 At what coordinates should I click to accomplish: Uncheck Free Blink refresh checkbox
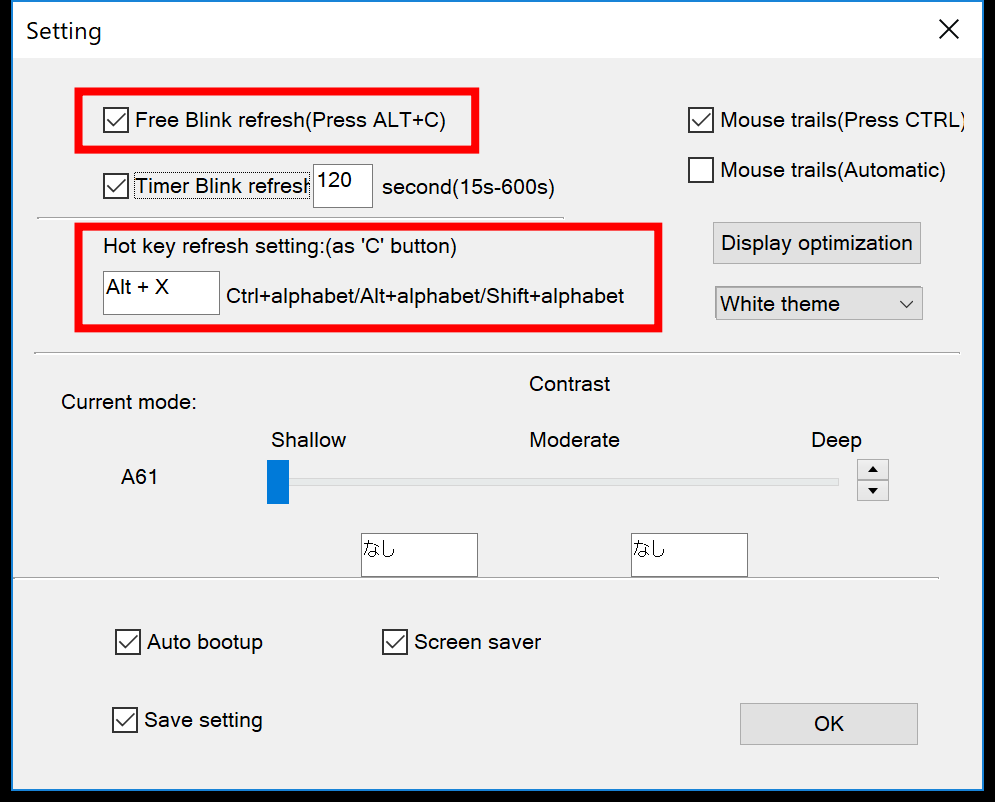116,120
